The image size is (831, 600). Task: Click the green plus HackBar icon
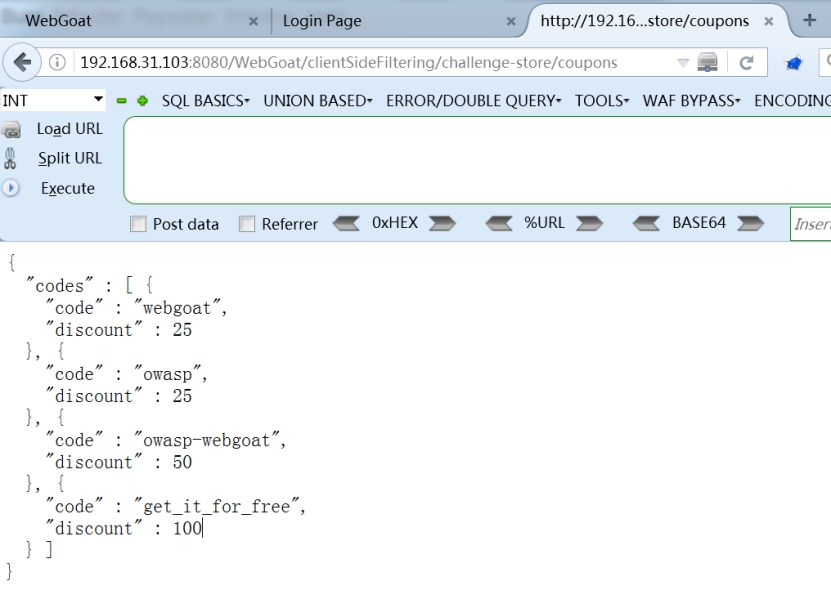click(x=143, y=101)
